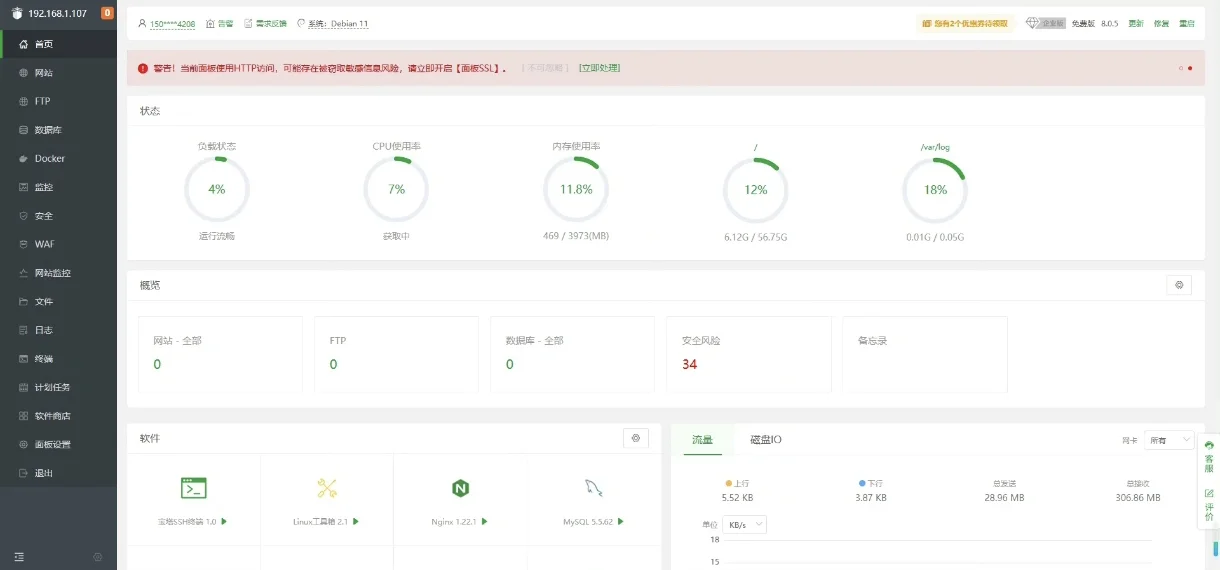Open the 备忘录 card
The height and width of the screenshot is (570, 1220).
coord(925,354)
